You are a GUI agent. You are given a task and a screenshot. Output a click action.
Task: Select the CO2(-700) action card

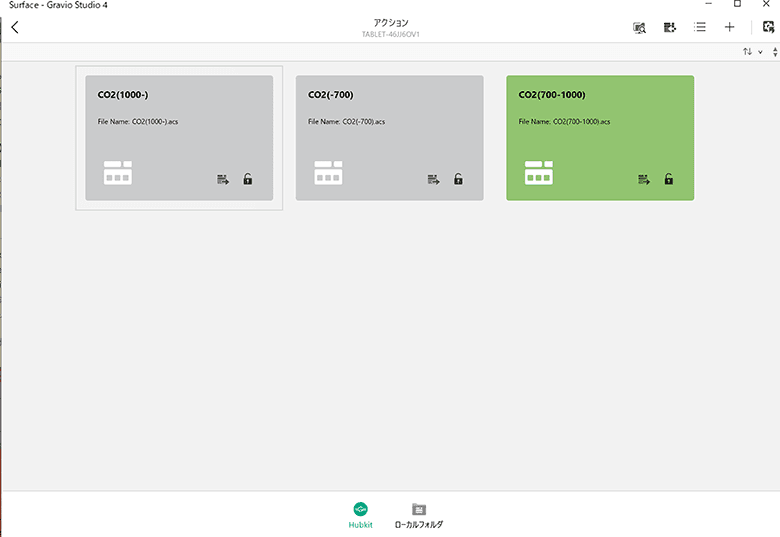(390, 138)
